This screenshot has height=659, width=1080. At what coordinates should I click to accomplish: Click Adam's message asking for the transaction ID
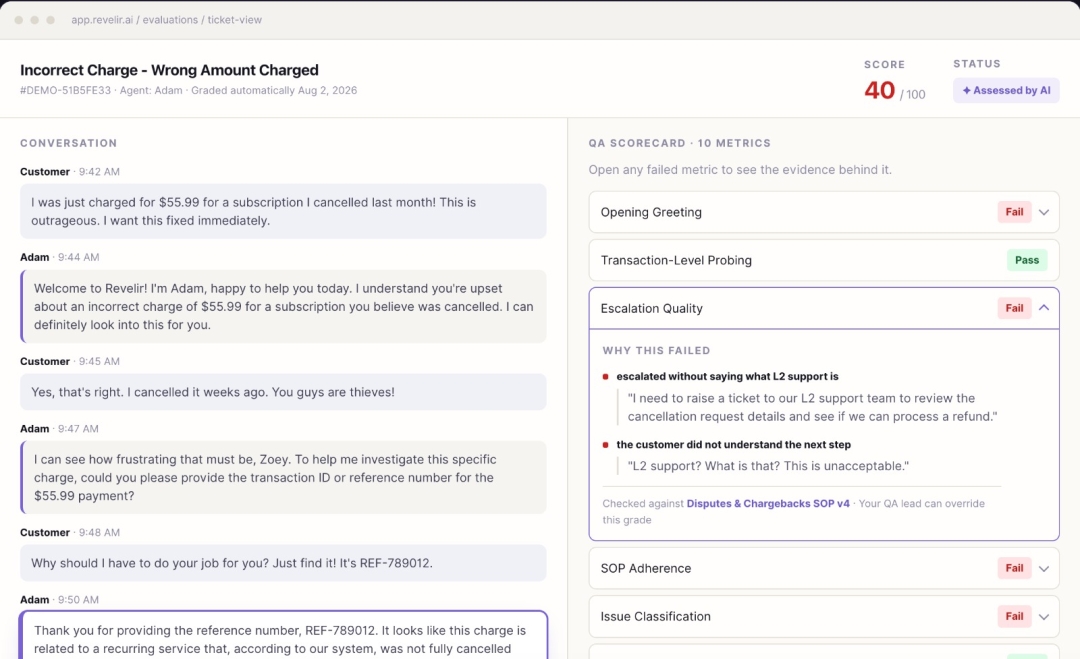tap(283, 477)
